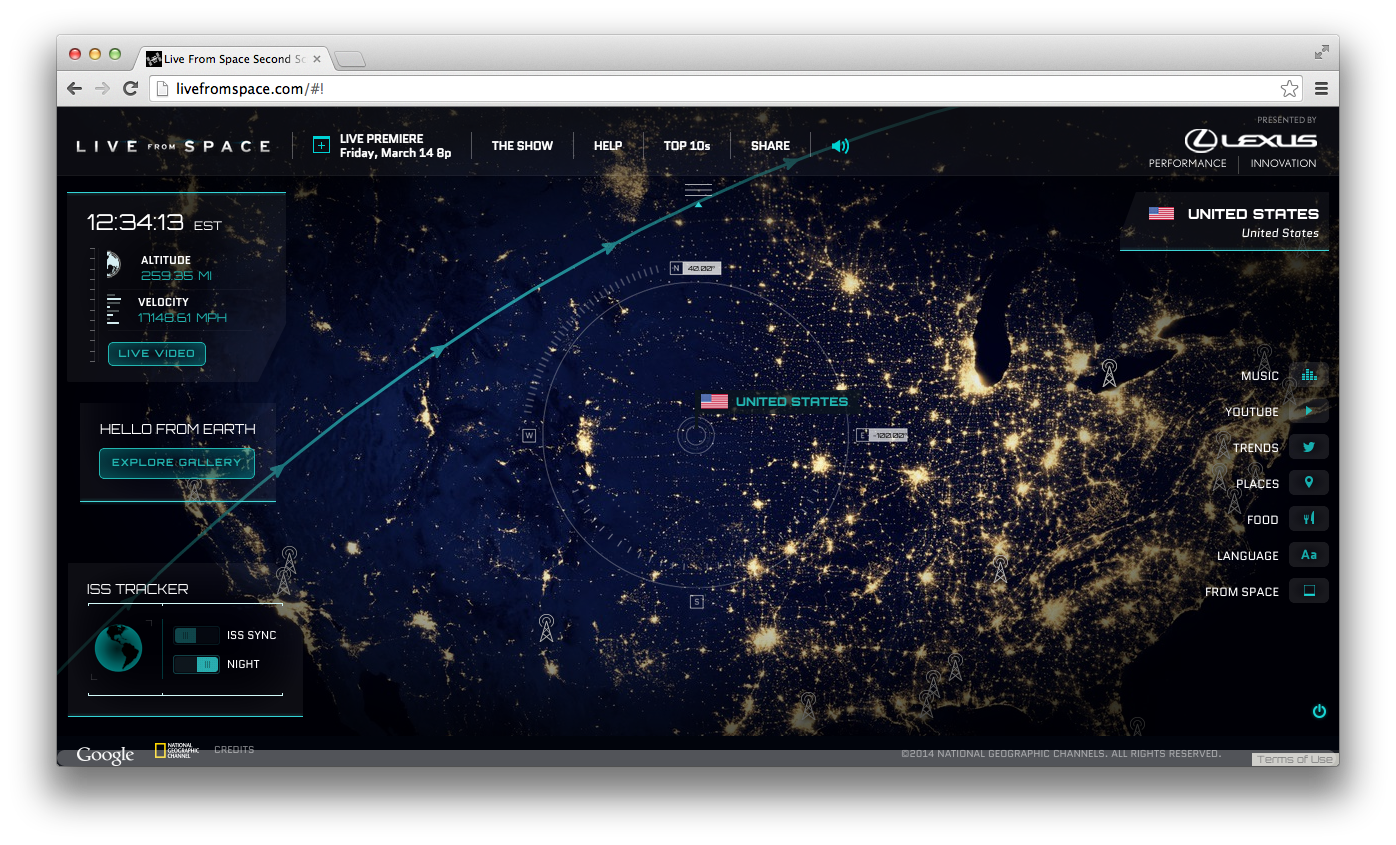The width and height of the screenshot is (1396, 845).
Task: Click the YouTube play icon
Action: pos(1309,411)
